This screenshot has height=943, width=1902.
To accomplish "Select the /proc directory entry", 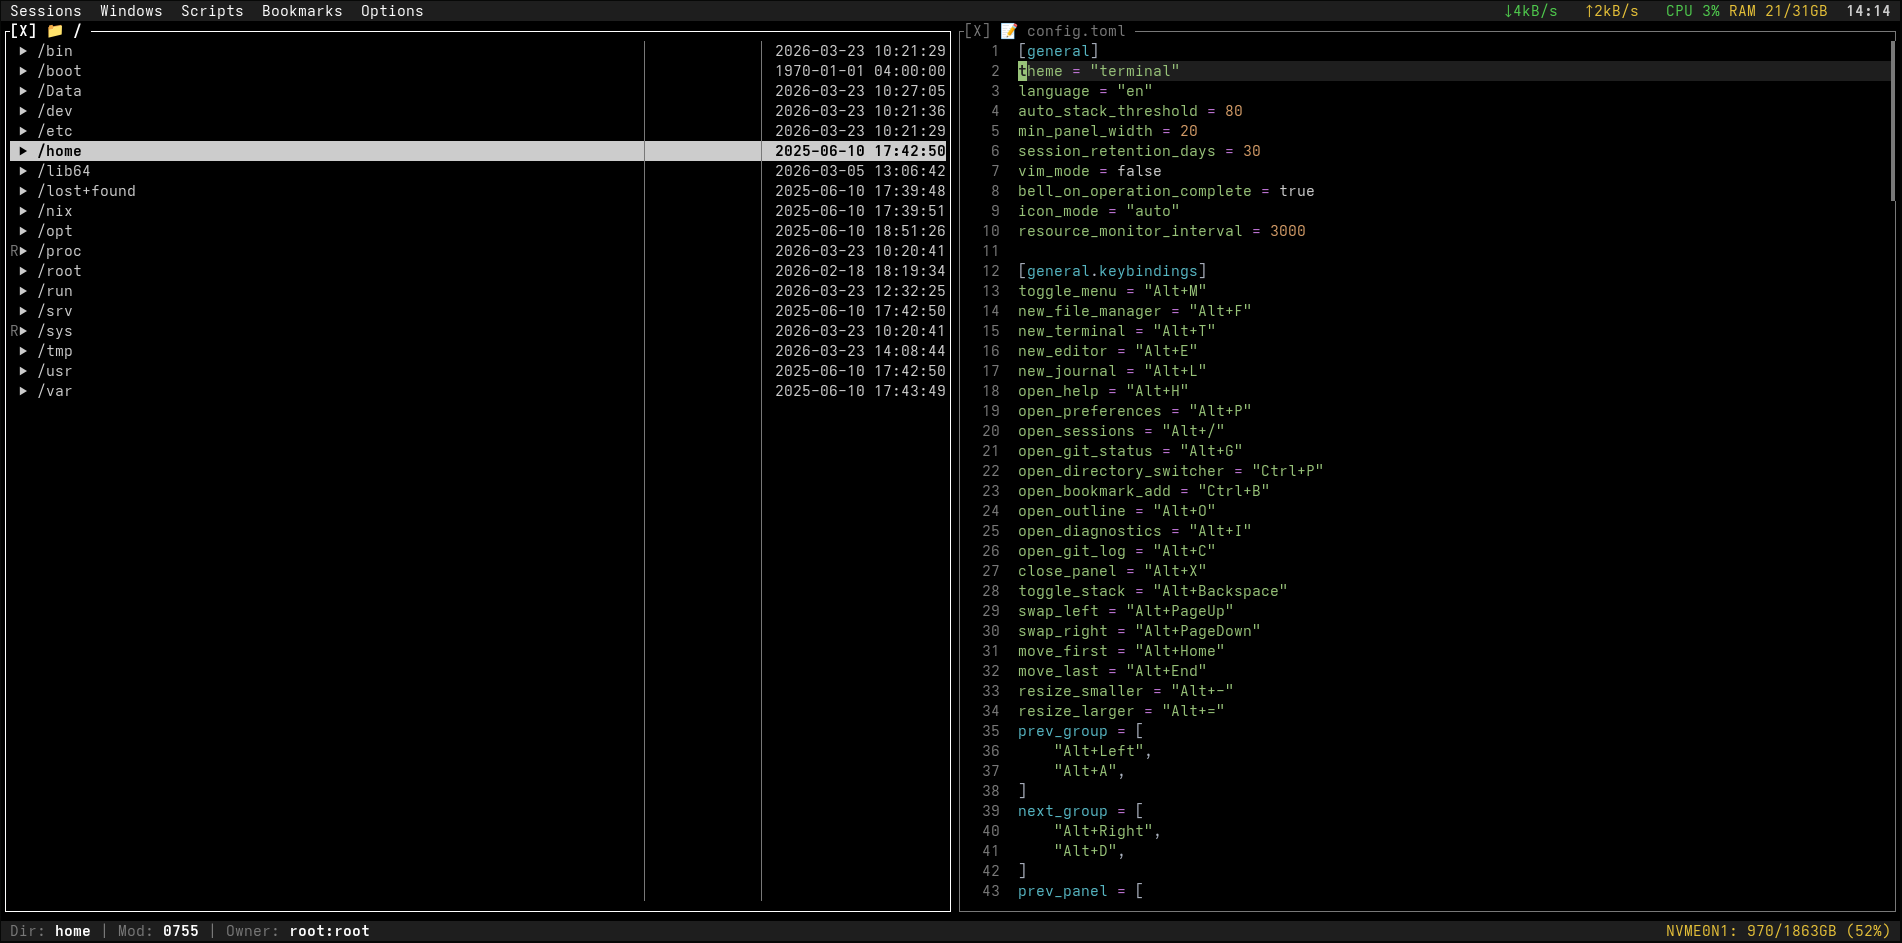I will [x=60, y=251].
